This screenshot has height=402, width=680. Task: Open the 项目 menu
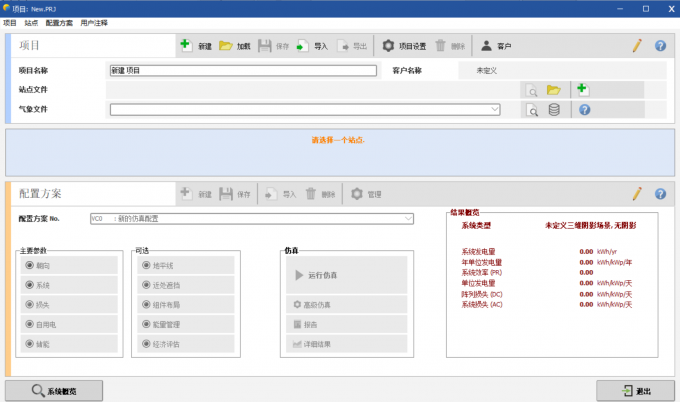point(10,23)
